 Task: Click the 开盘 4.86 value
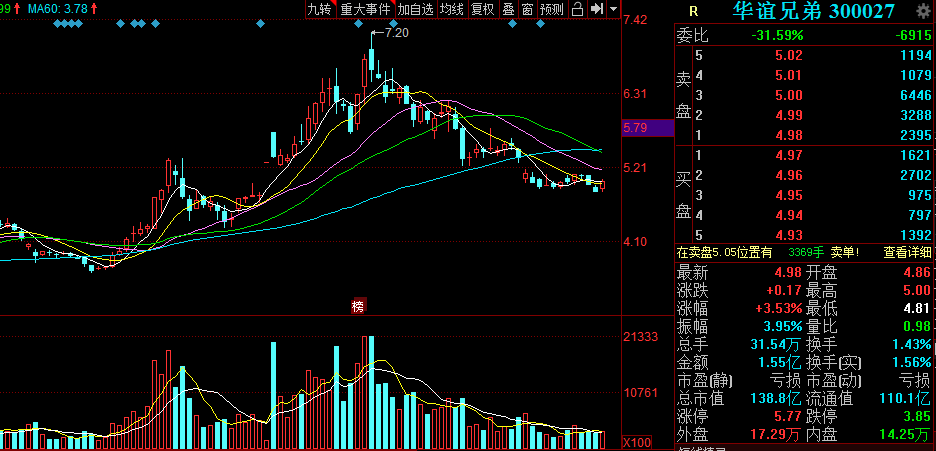[x=917, y=273]
